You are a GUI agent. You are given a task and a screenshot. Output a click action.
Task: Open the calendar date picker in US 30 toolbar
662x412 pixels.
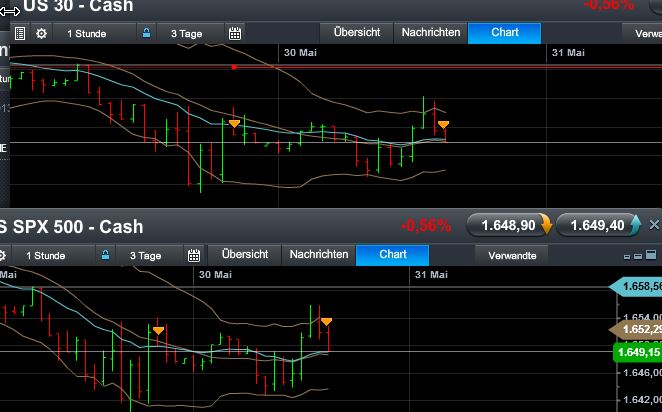click(x=235, y=33)
